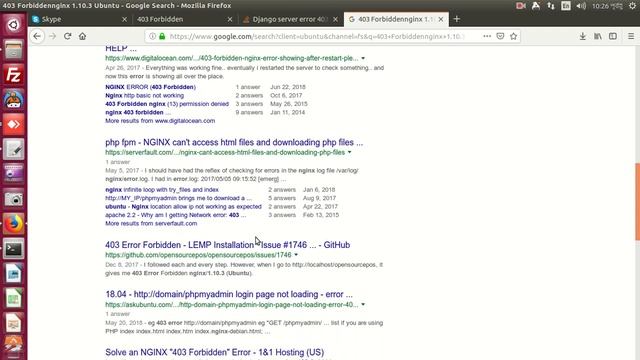This screenshot has height=360, width=640.
Task: Open Ubuntu dash search in launcher
Action: (13, 25)
